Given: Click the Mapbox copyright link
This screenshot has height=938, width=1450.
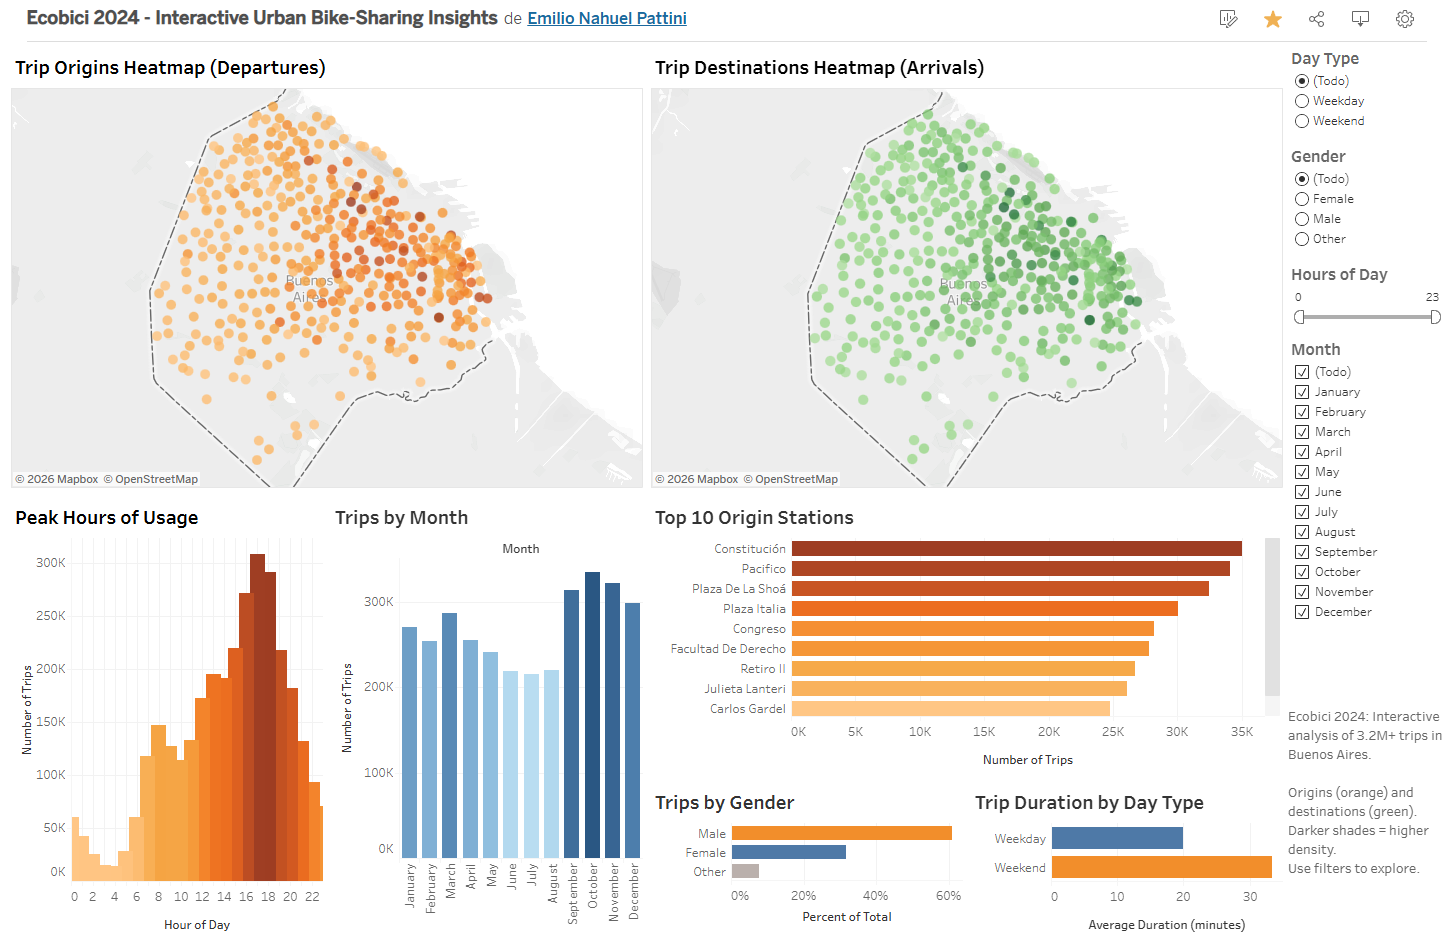Looking at the screenshot, I should (x=56, y=479).
